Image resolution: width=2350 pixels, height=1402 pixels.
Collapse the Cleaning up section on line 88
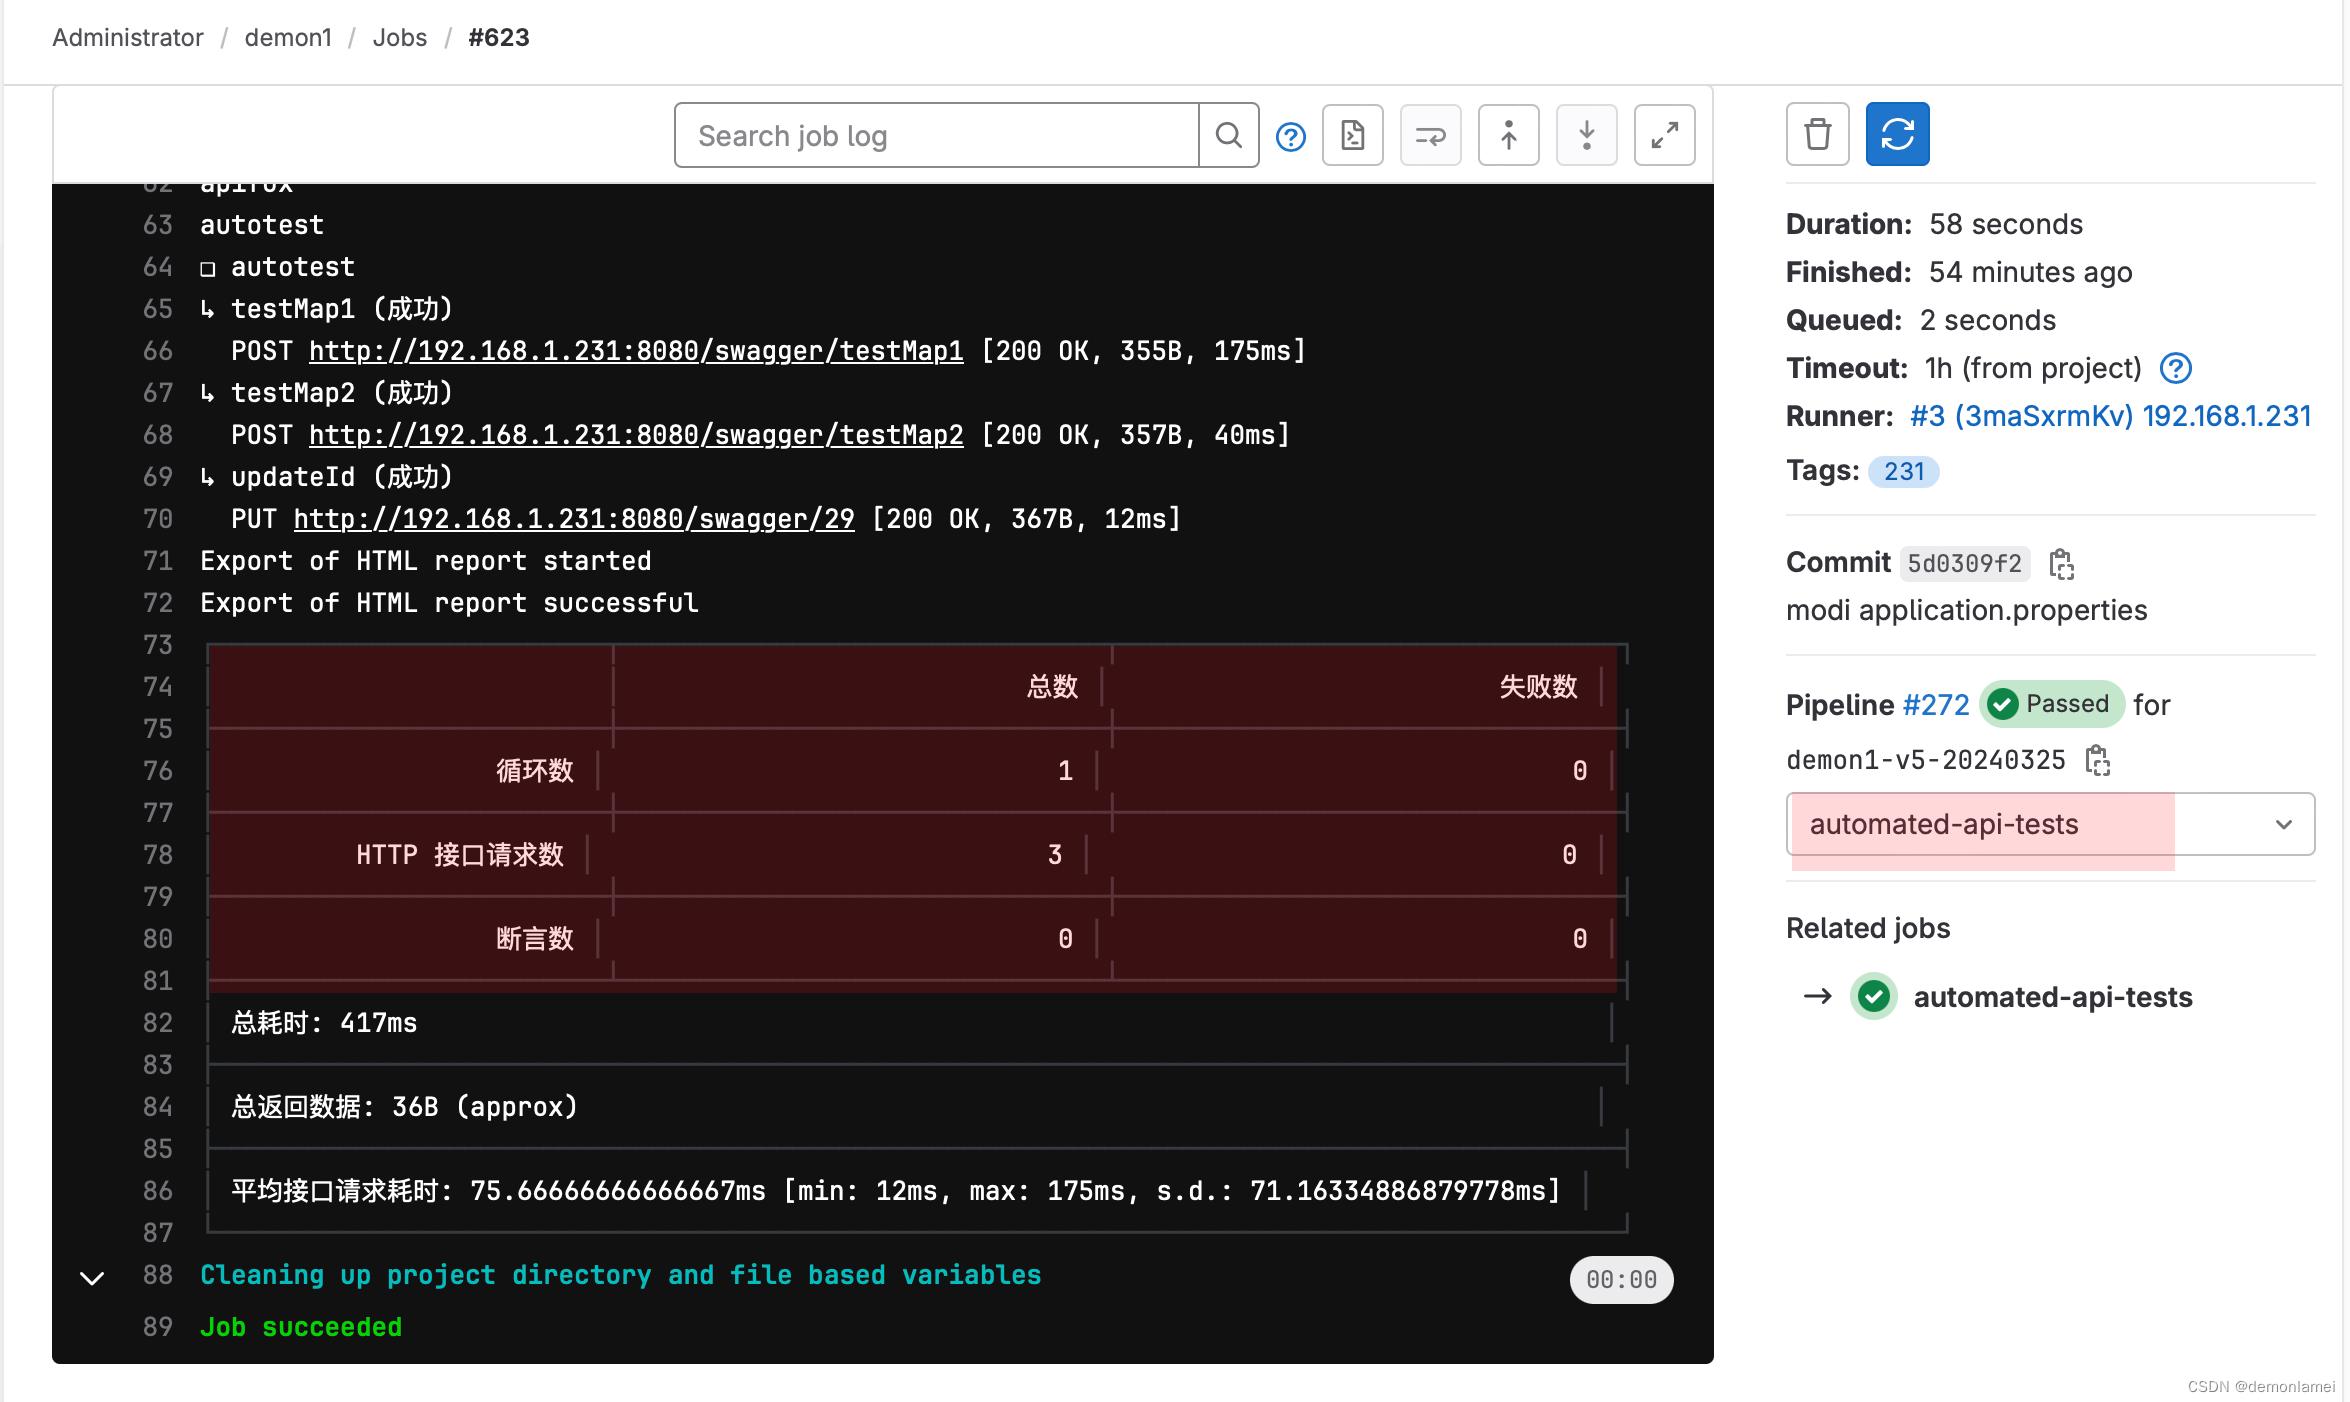tap(92, 1278)
